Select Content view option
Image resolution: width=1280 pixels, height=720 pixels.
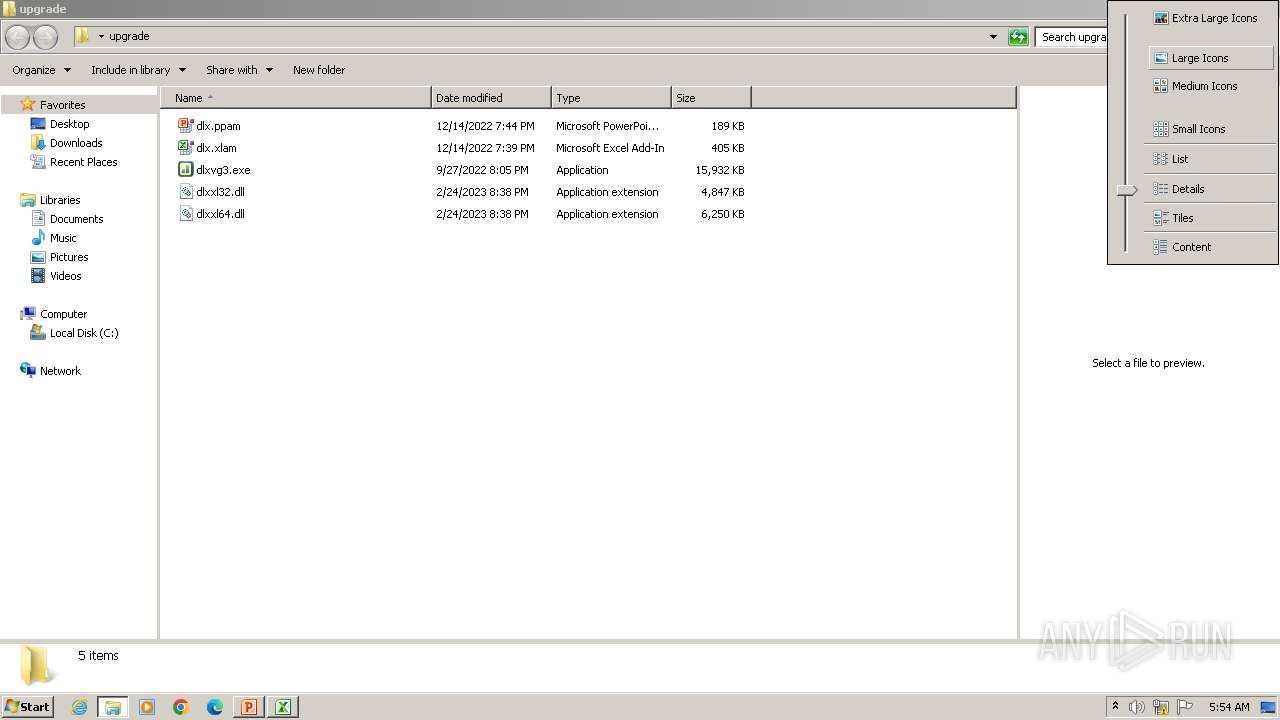(x=1211, y=247)
